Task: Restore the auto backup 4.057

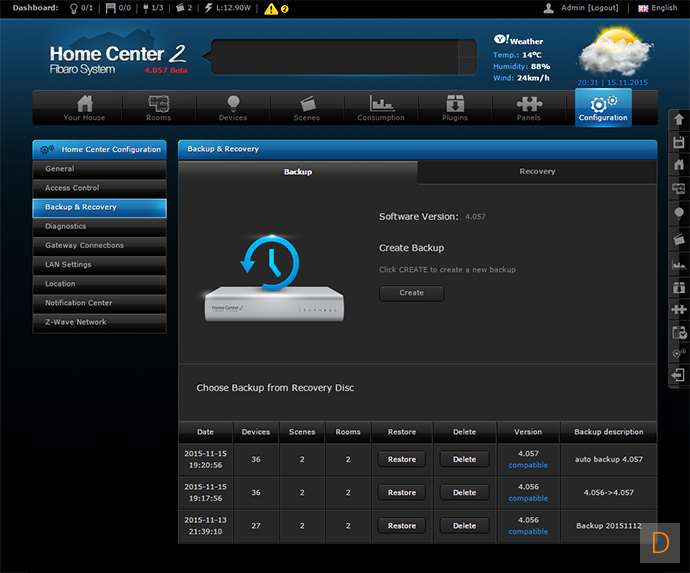Action: click(x=402, y=459)
